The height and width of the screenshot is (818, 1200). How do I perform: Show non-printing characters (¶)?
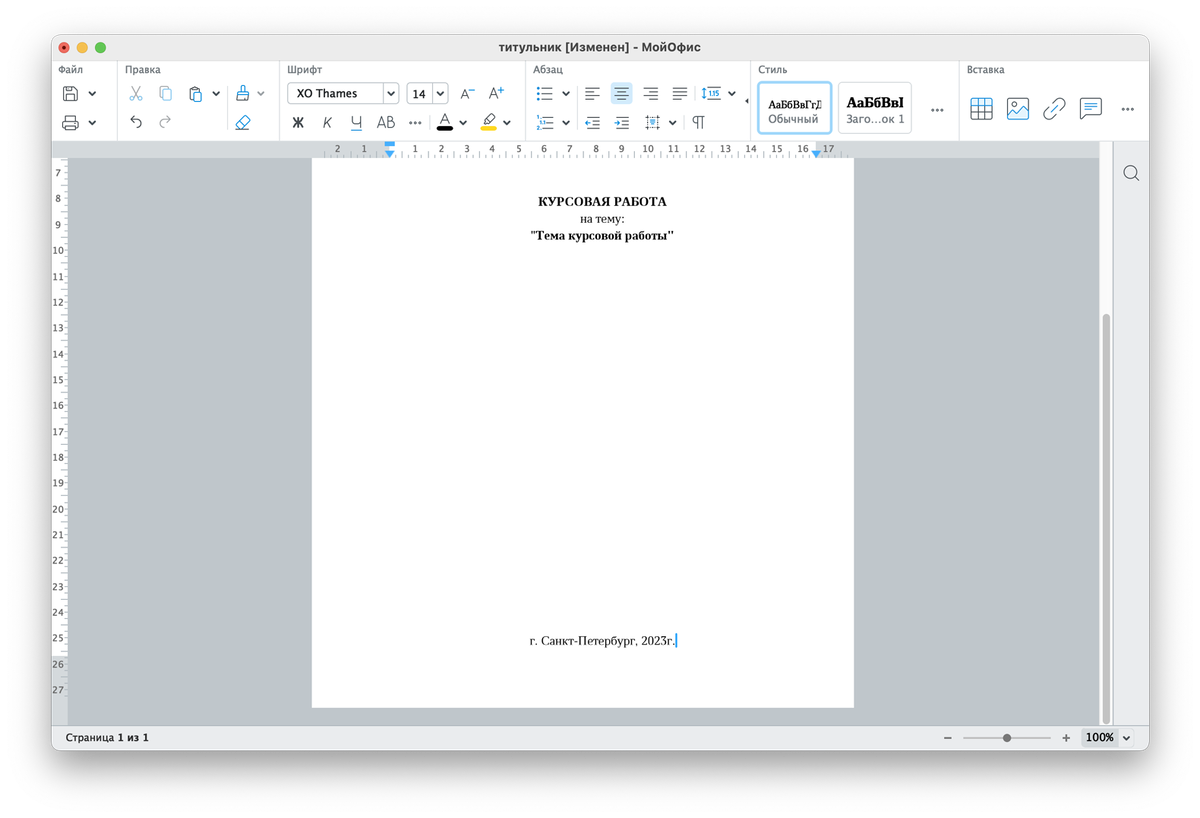coord(699,123)
